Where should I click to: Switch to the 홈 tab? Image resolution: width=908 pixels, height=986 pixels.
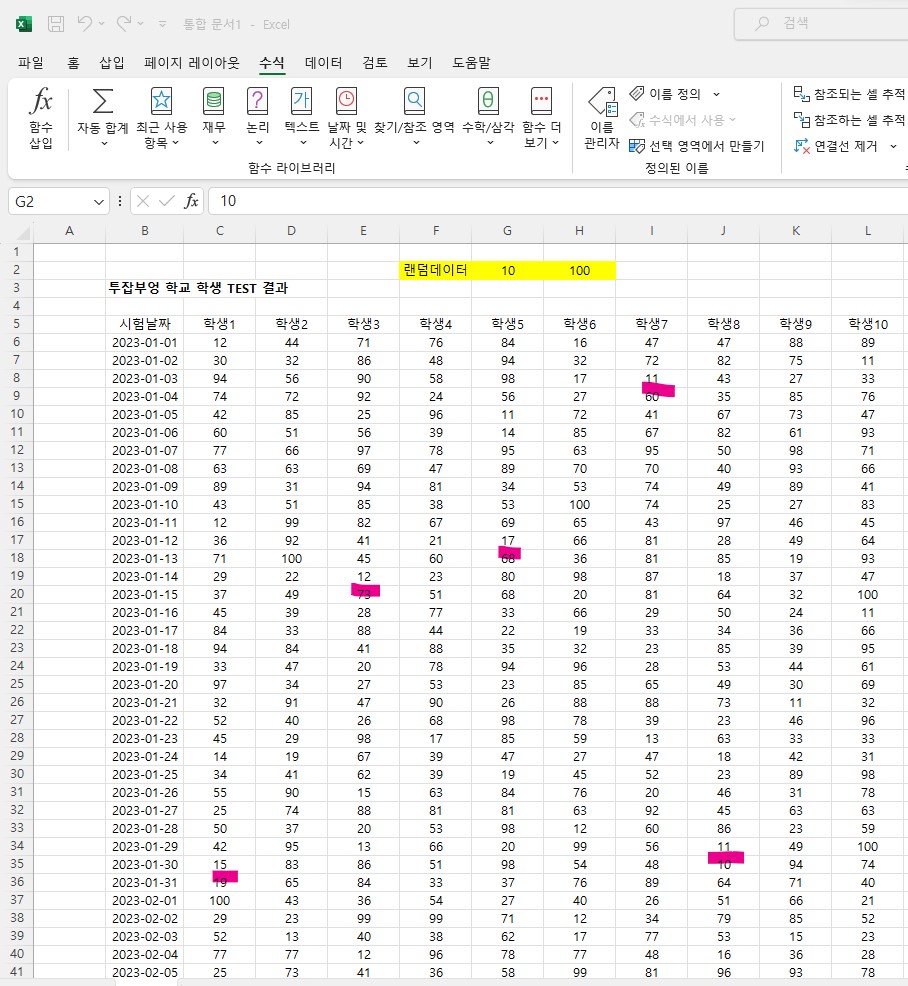click(x=74, y=62)
